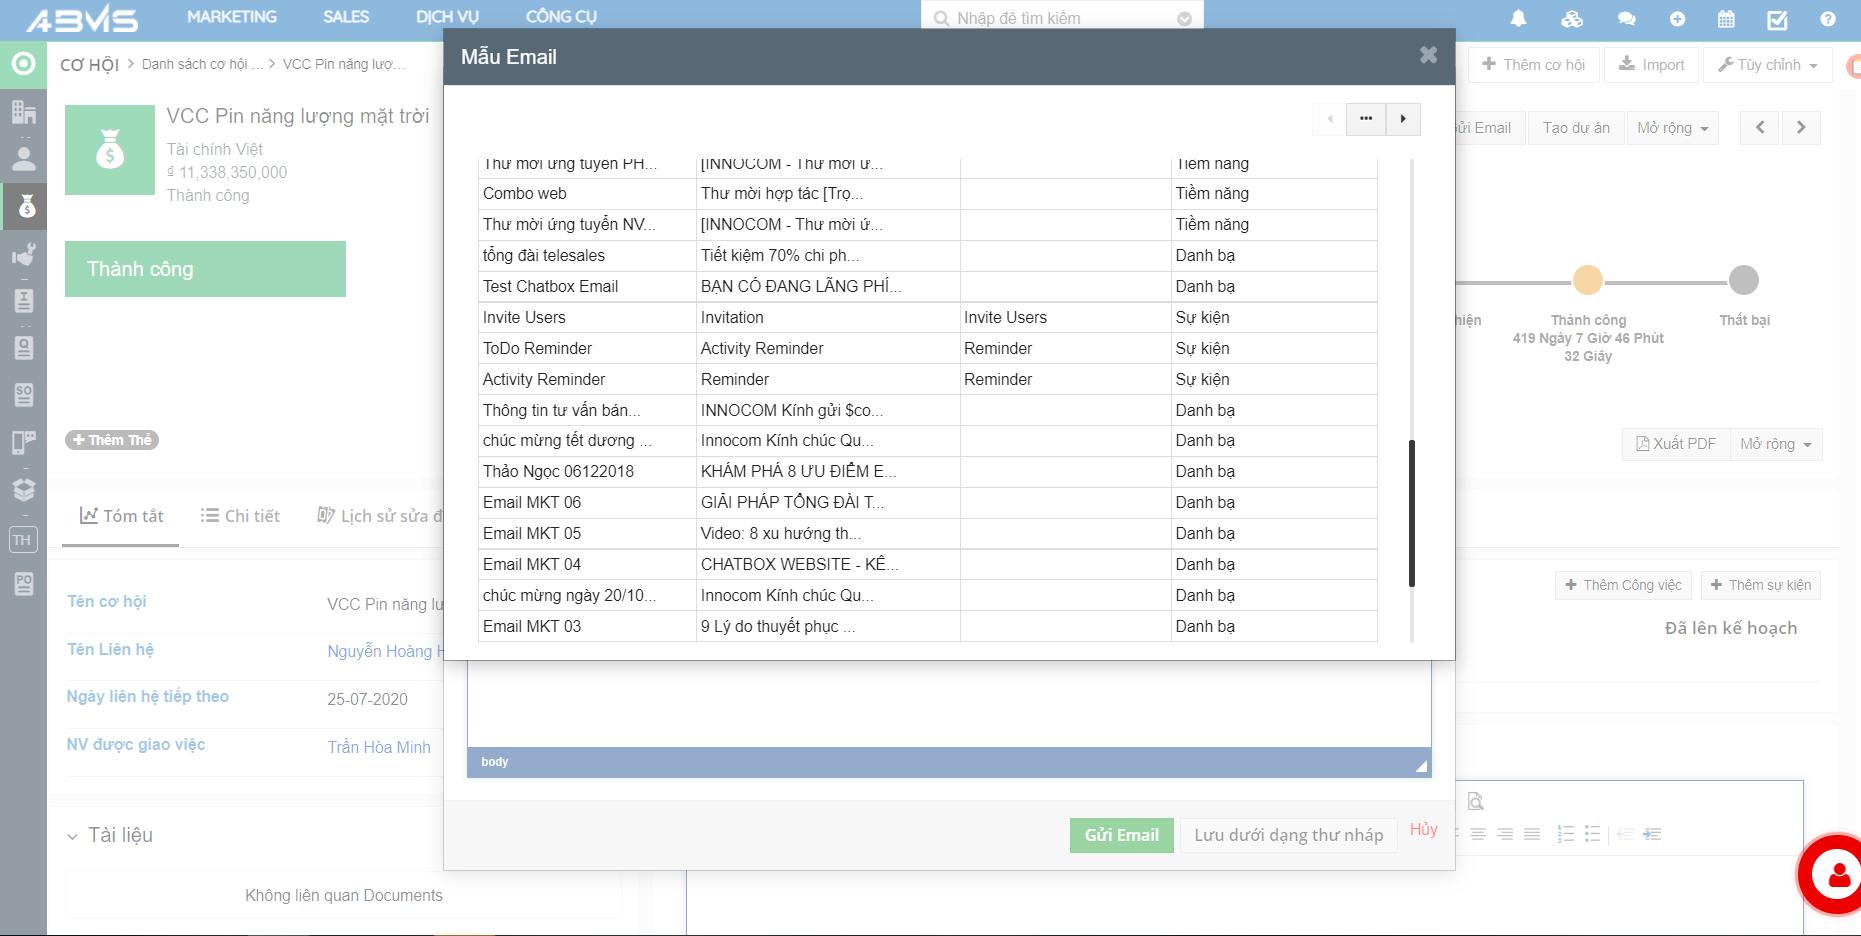
Task: Switch to the Chi tiết tab
Action: pyautogui.click(x=240, y=516)
